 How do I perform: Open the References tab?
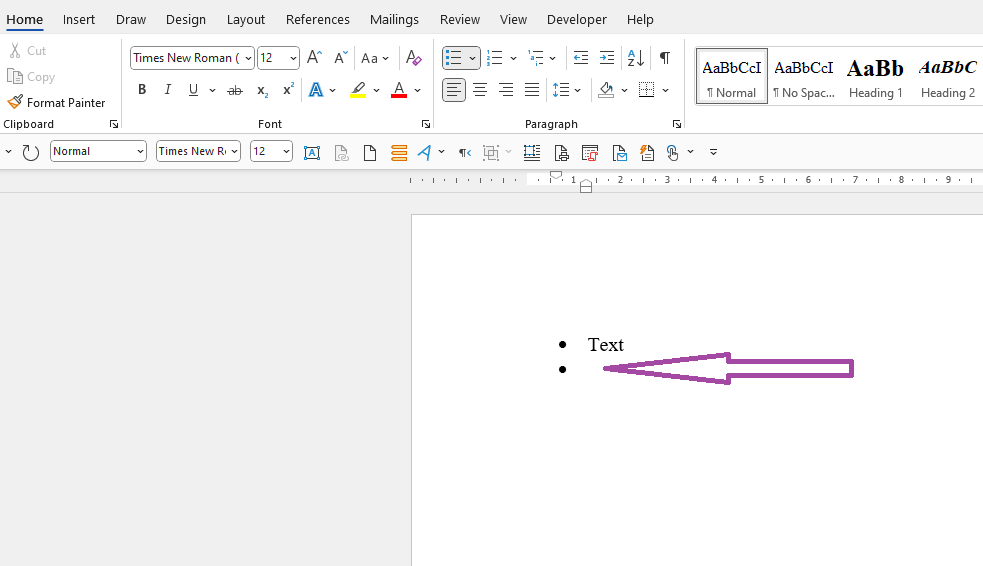317,19
